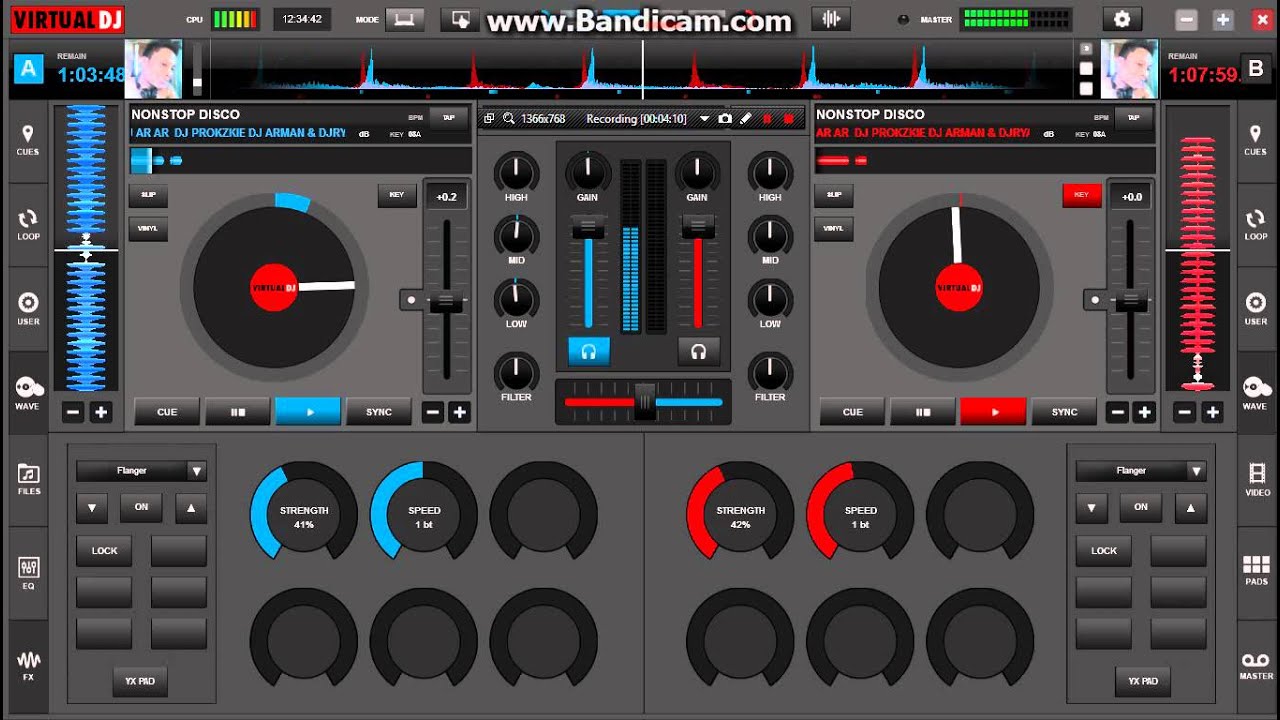Open the FX panel
Viewport: 1280px width, 720px height.
click(x=28, y=665)
